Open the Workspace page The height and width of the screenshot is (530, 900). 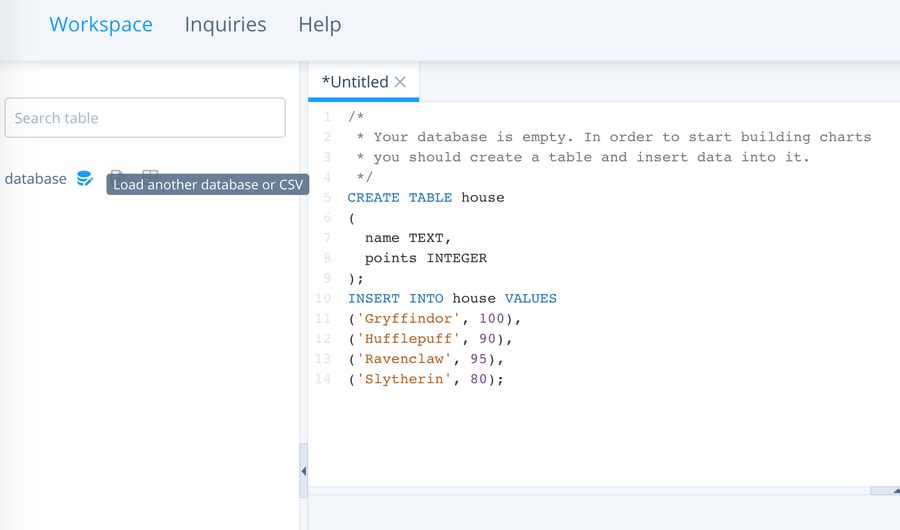pos(101,25)
